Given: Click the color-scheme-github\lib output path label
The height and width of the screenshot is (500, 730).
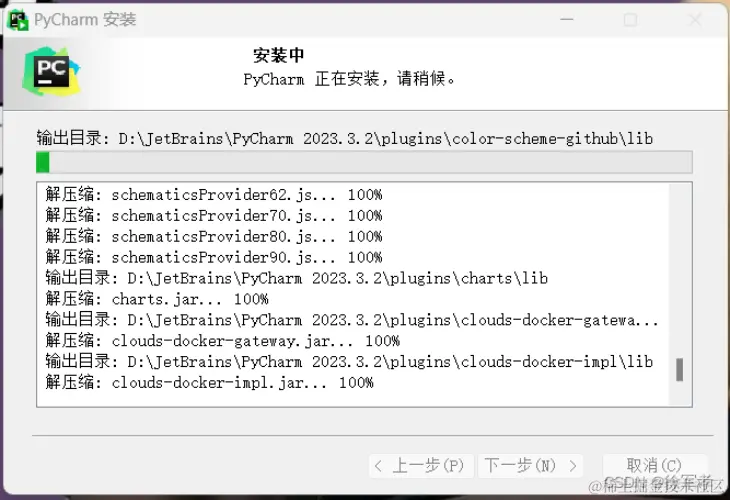Looking at the screenshot, I should tap(345, 139).
